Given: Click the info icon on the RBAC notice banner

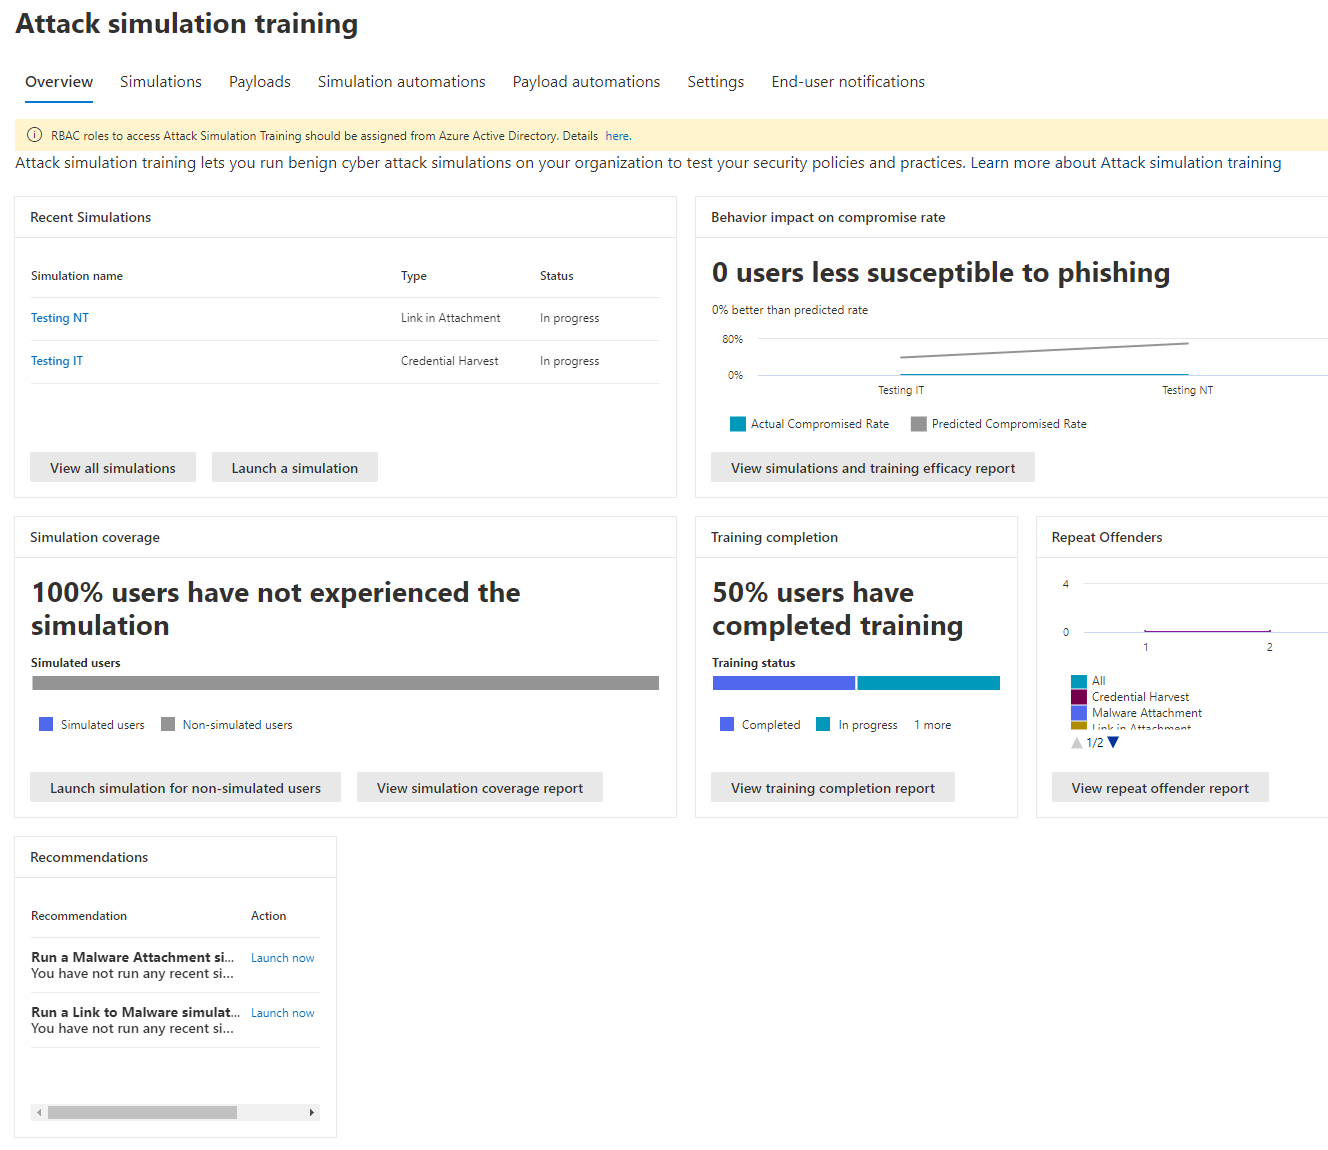Looking at the screenshot, I should [34, 135].
